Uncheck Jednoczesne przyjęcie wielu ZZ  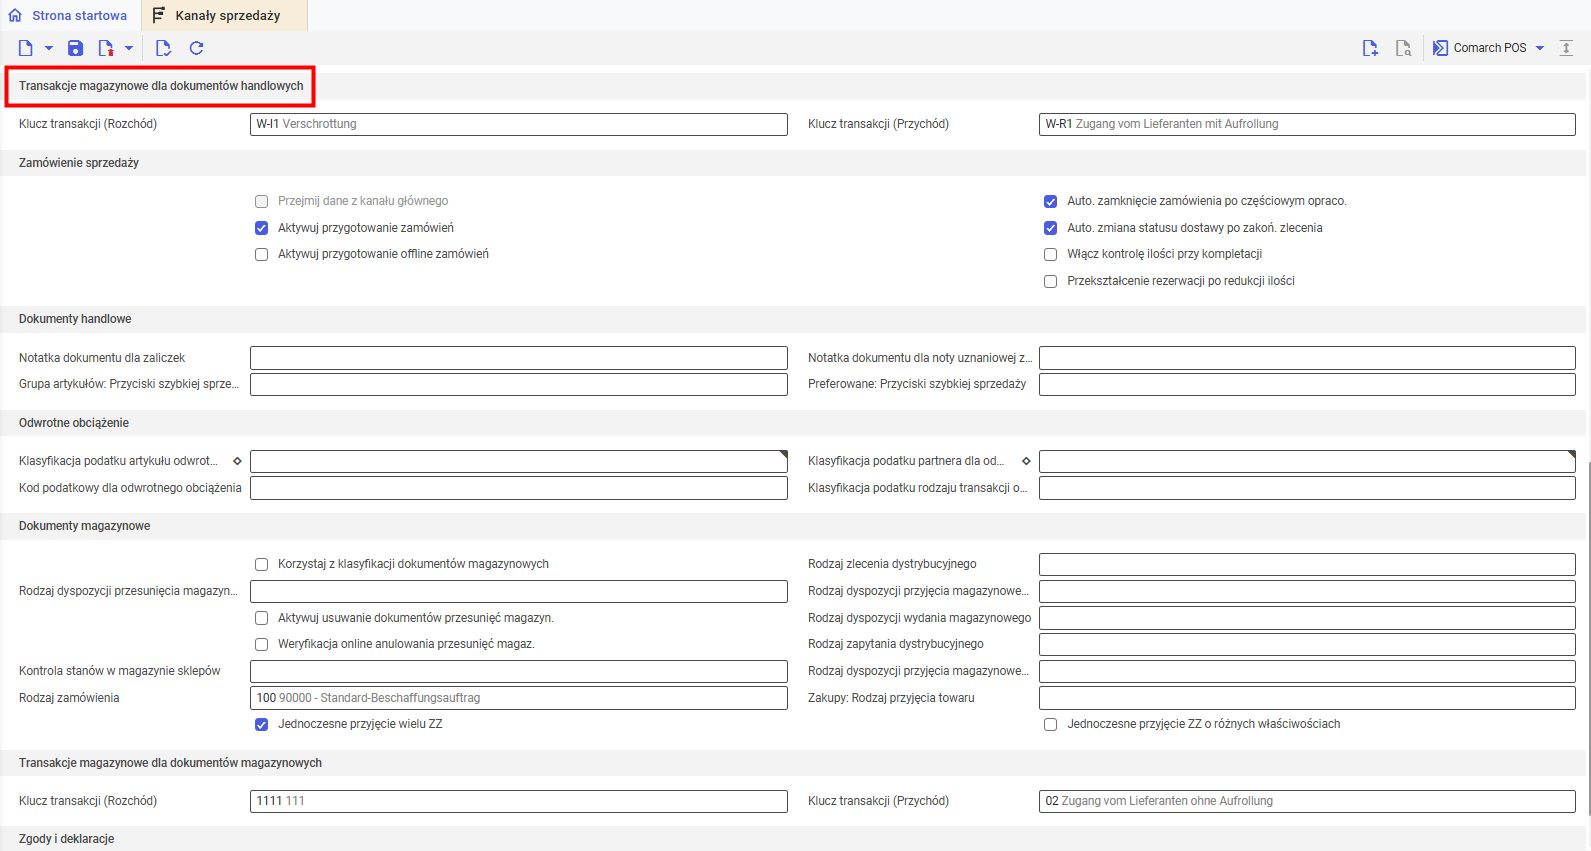coord(262,724)
